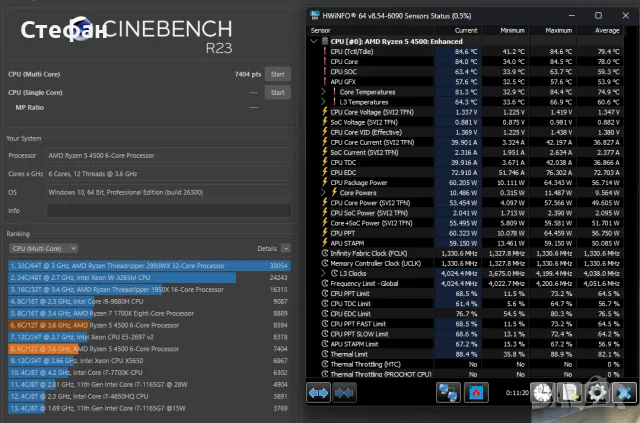The image size is (640, 423).
Task: Click the CPU chip icon next to AMD Ryzen 5 4500
Action: pos(325,41)
